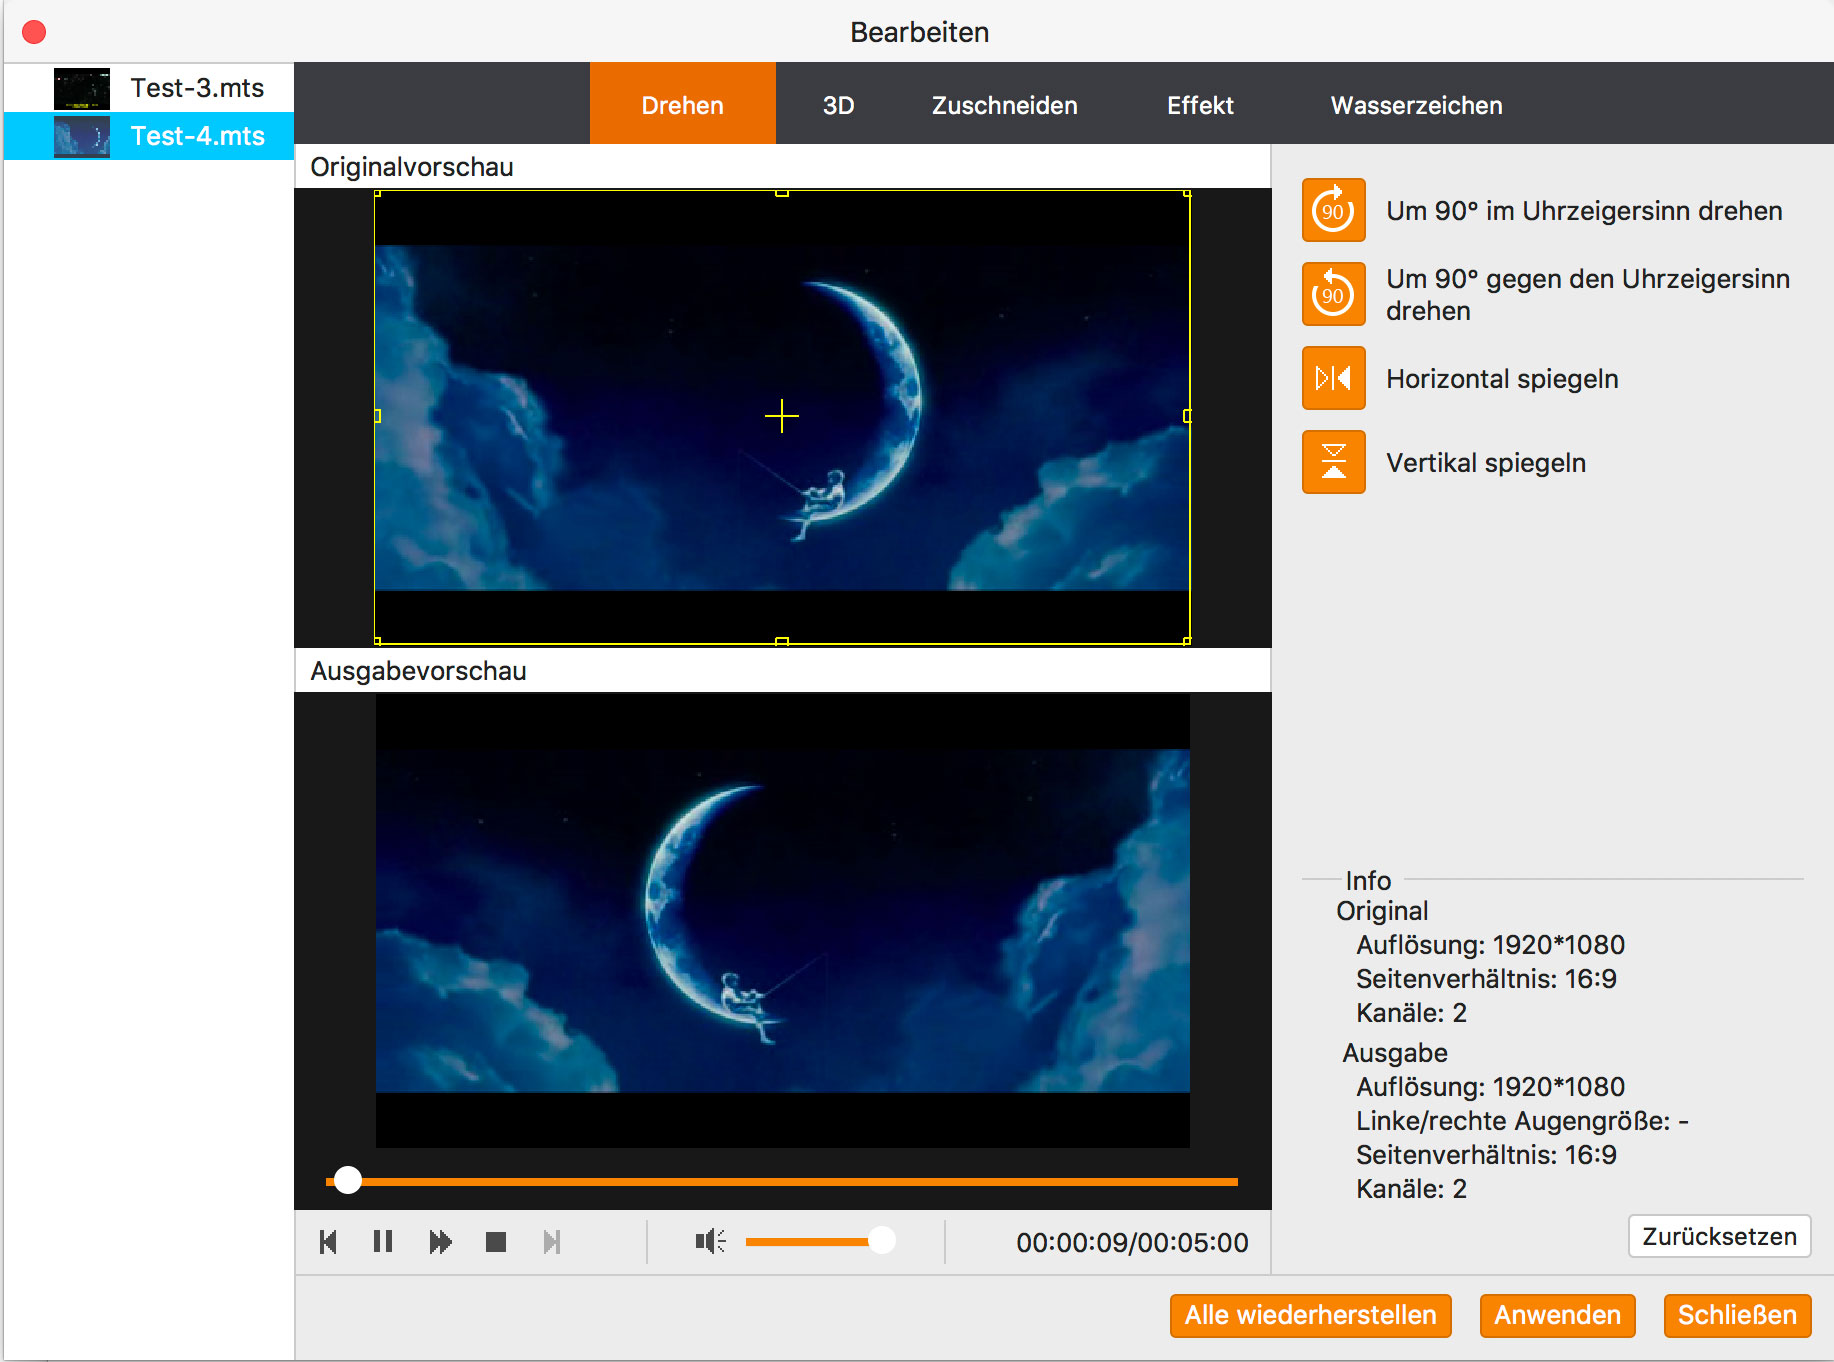This screenshot has width=1834, height=1362.
Task: Click the time display 00:00:09/00:05:00
Action: point(1132,1242)
